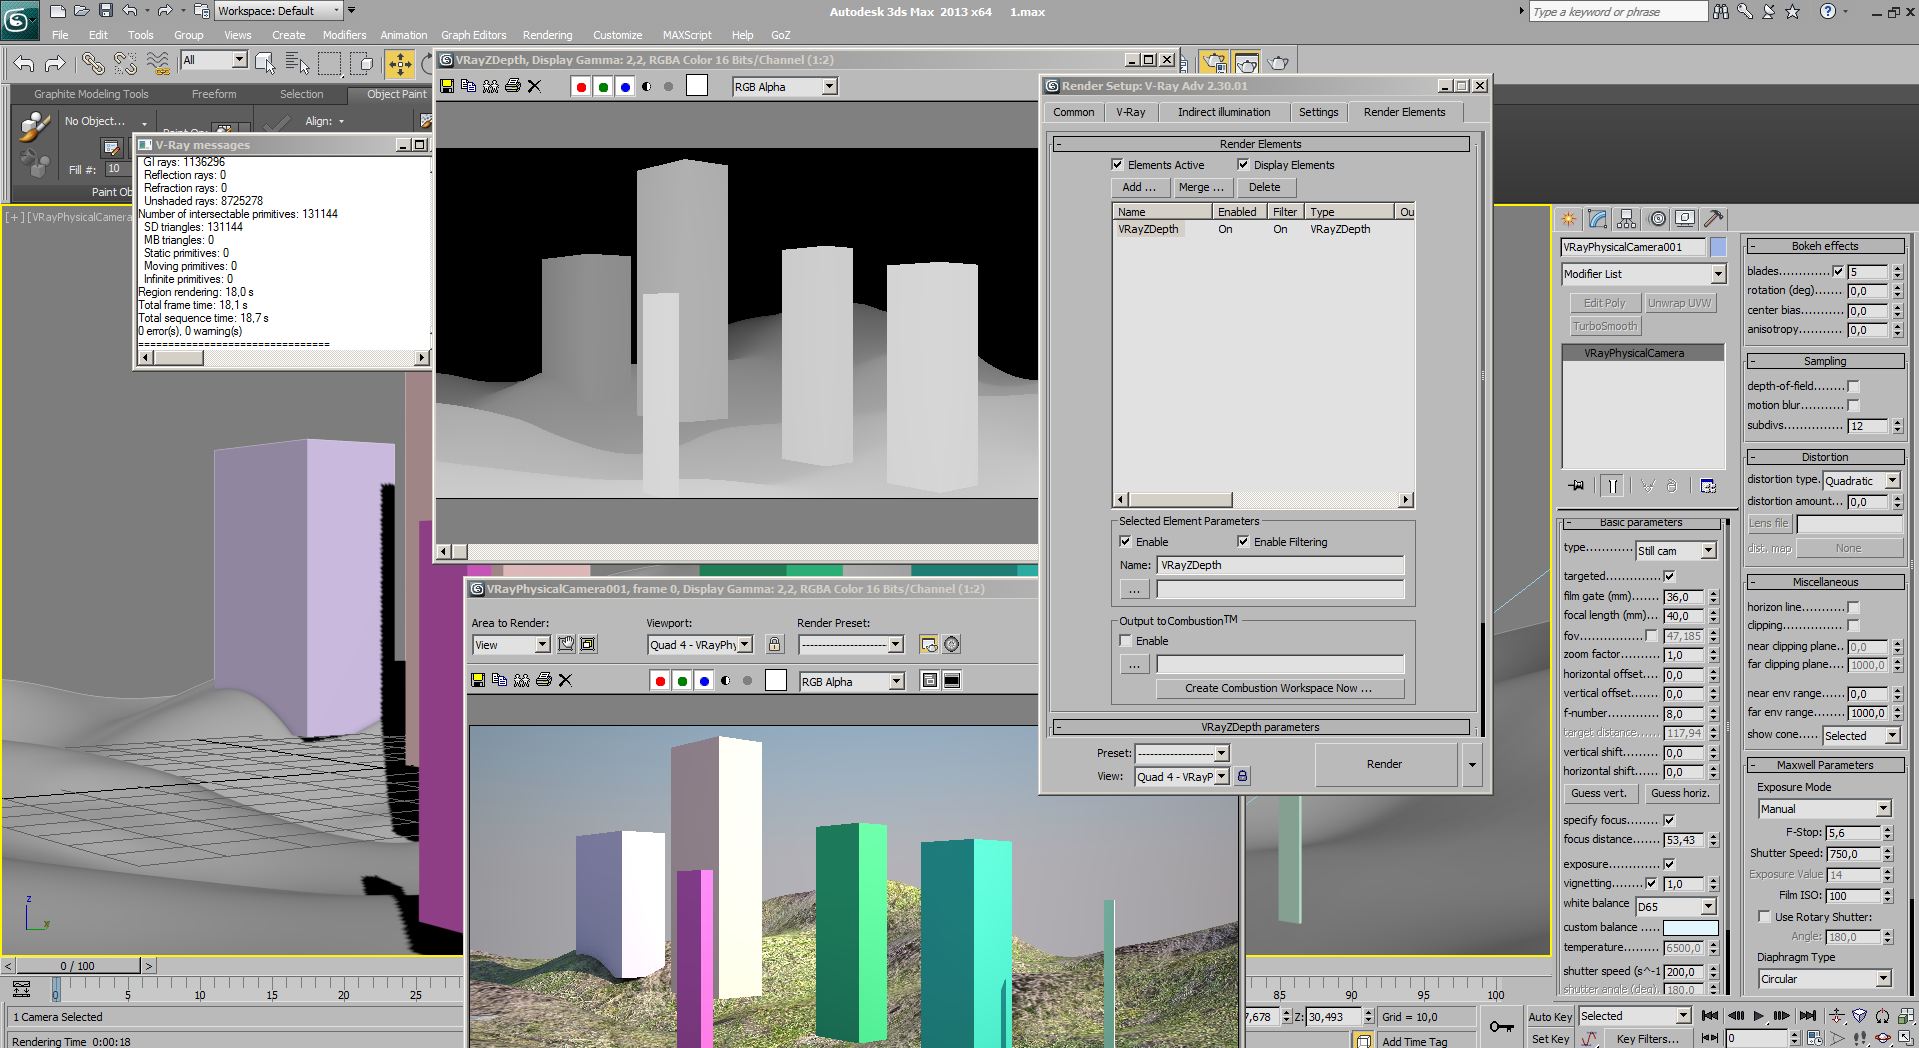Click the Add render element button
This screenshot has height=1048, width=1919.
(x=1138, y=187)
